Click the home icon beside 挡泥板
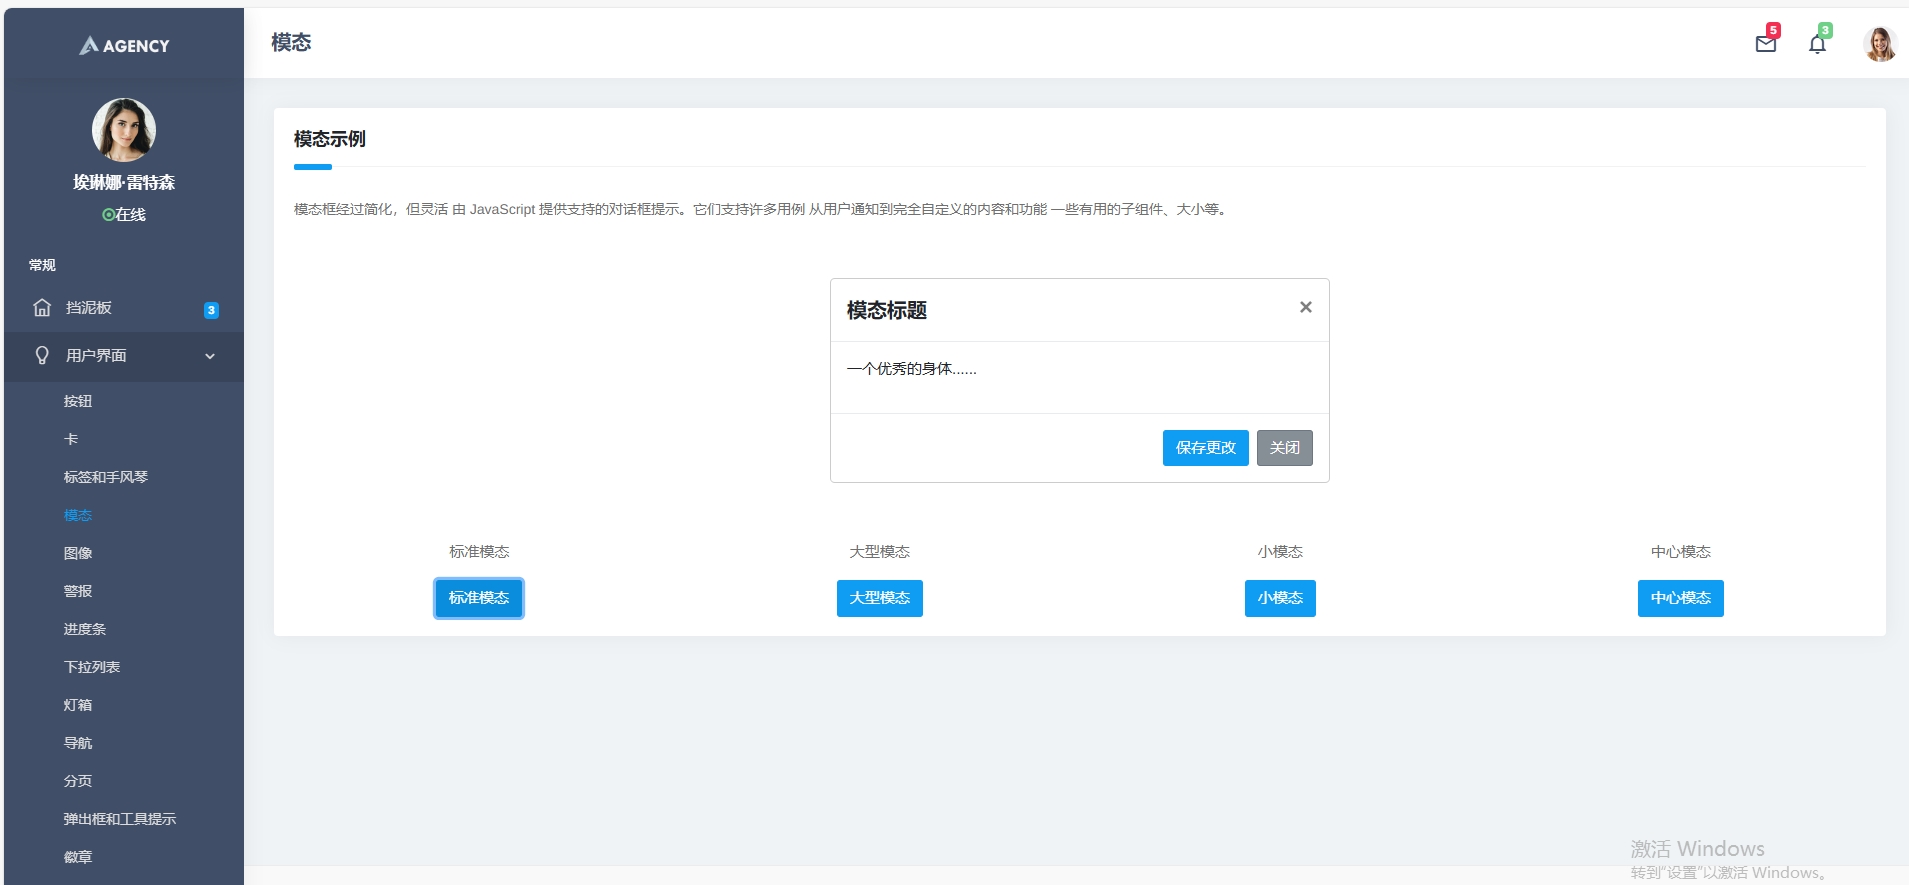 pyautogui.click(x=42, y=307)
